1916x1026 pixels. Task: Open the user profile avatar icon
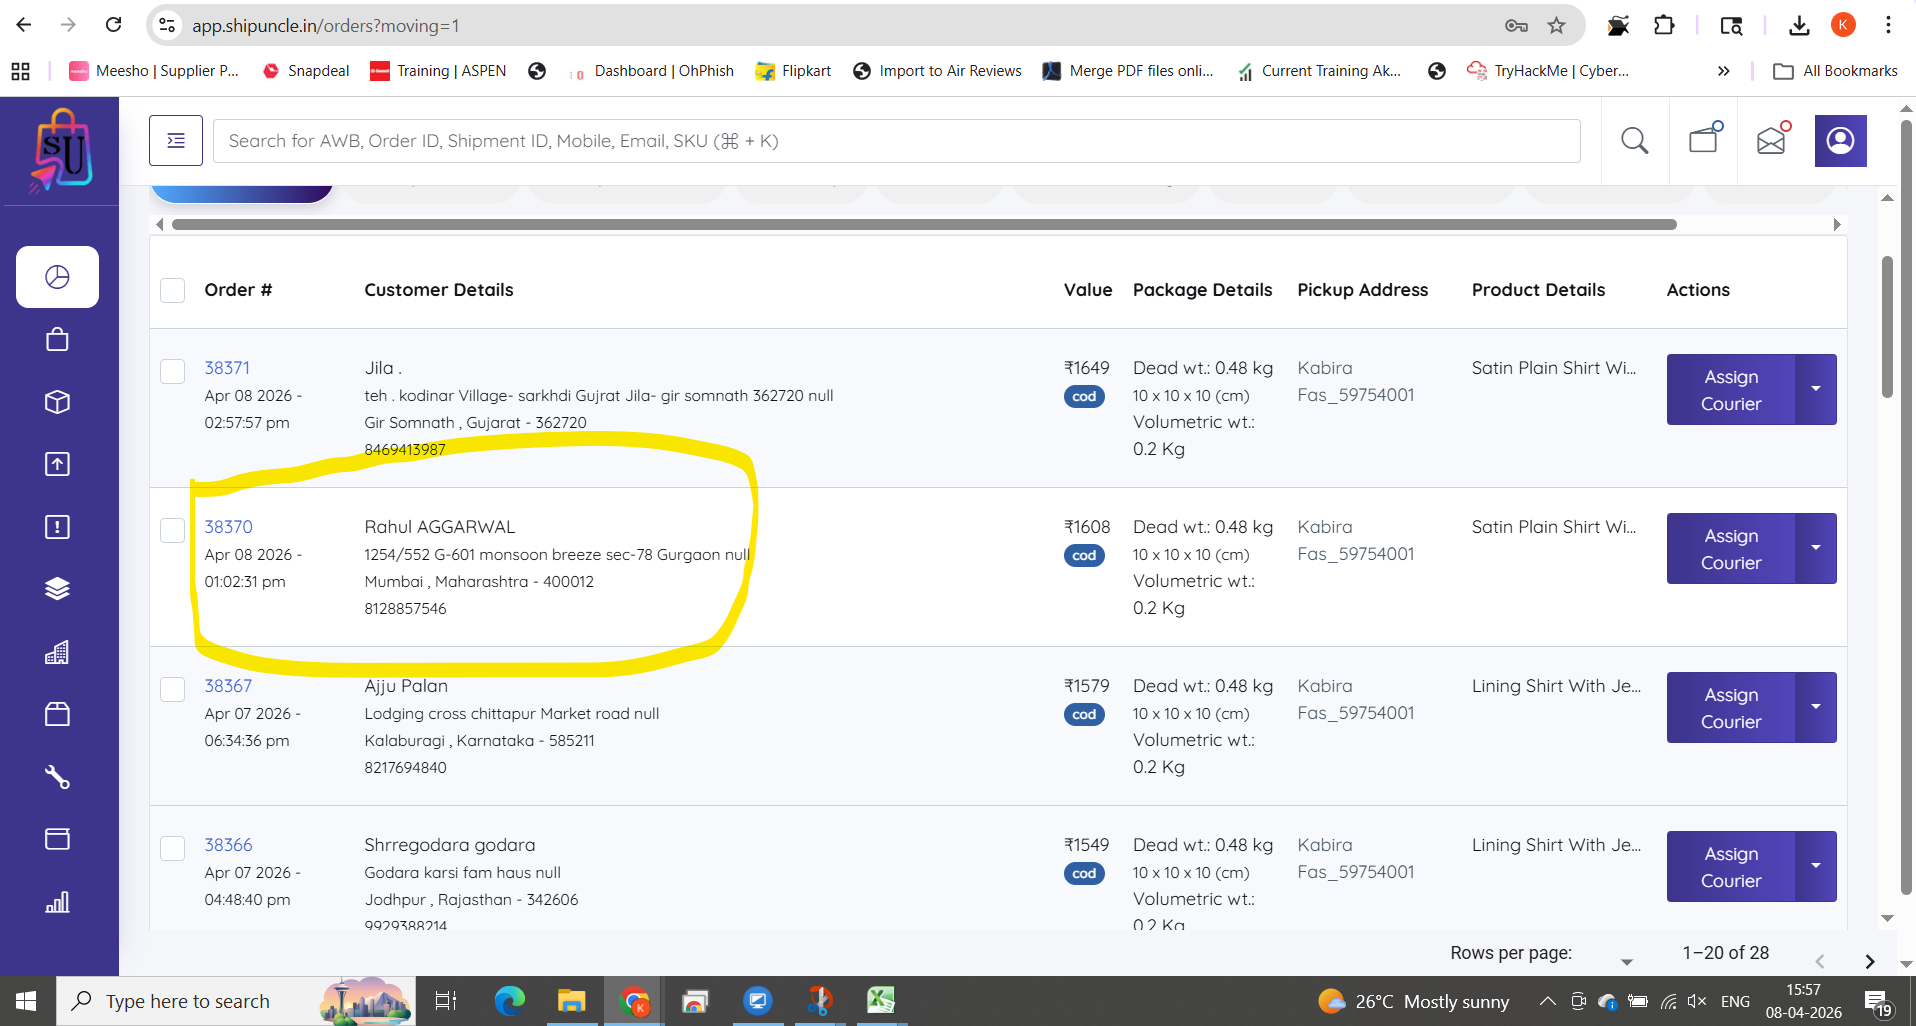1840,141
